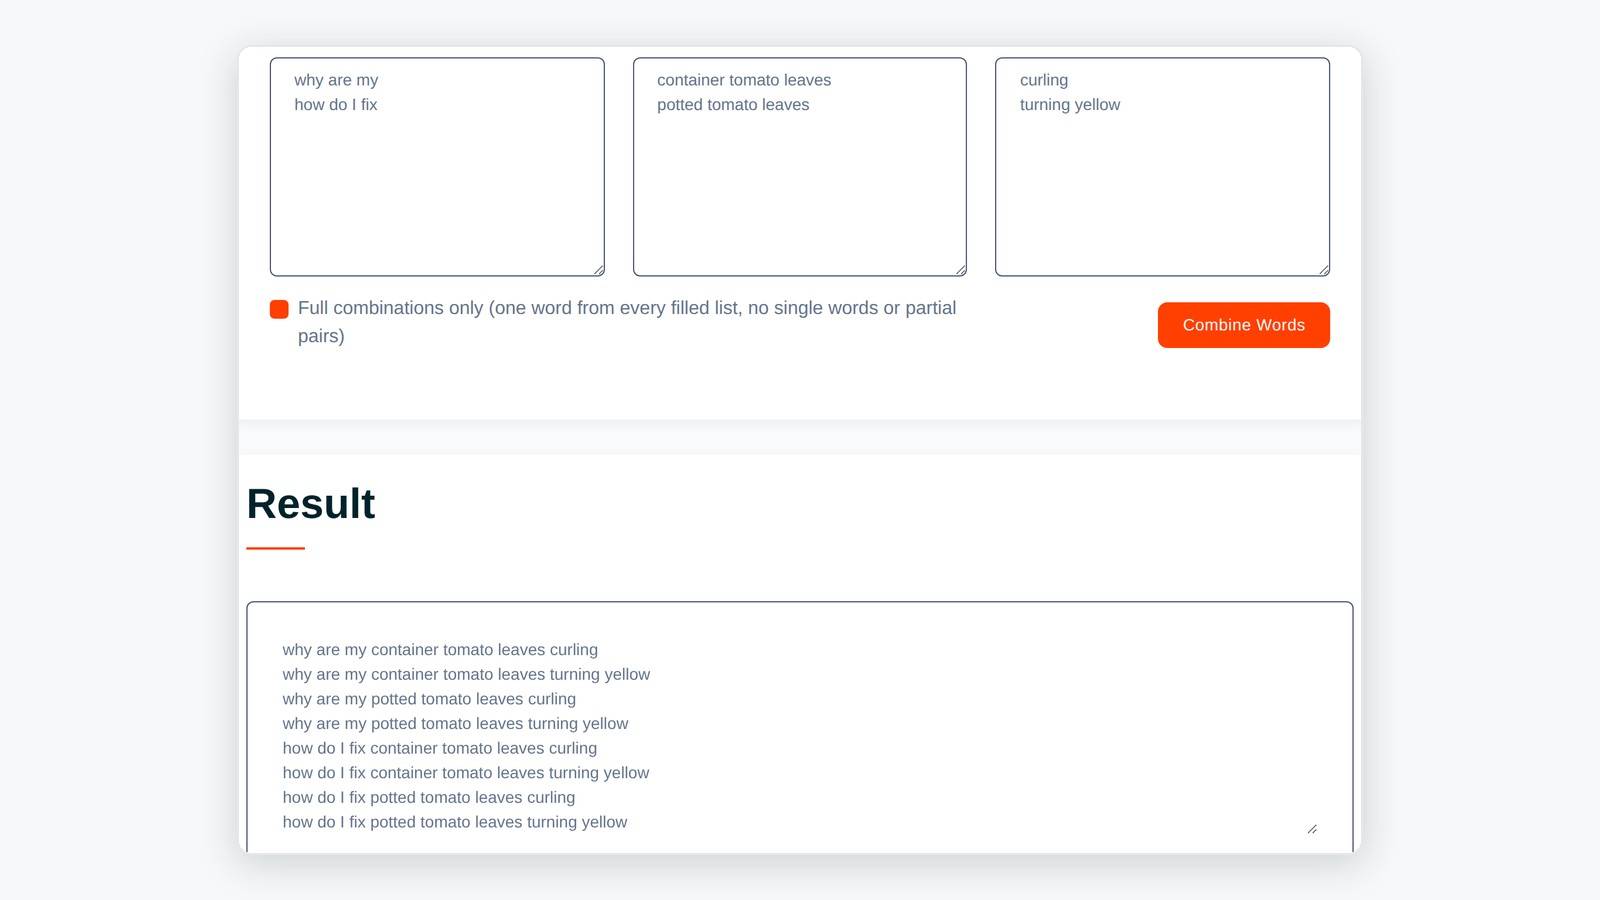Focus the third list containing curling
This screenshot has width=1600, height=900.
coord(1162,167)
